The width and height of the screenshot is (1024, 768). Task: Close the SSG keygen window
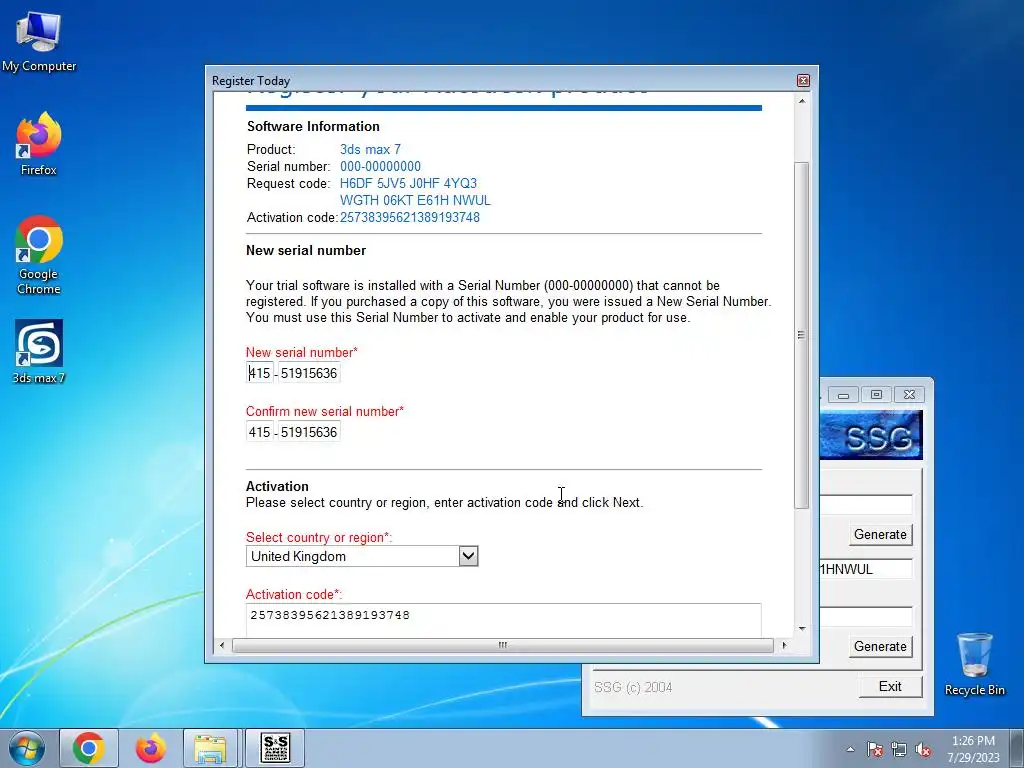(909, 394)
